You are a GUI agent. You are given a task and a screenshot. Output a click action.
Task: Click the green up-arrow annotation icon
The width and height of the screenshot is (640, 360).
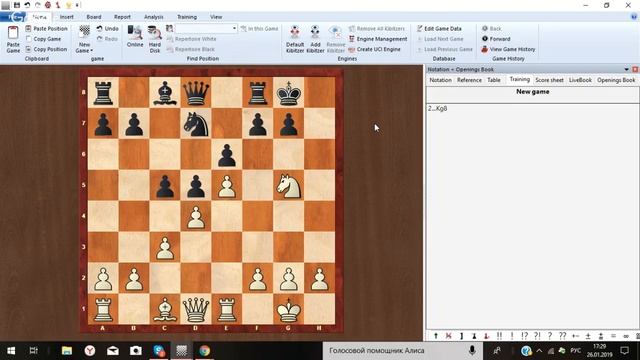click(436, 336)
